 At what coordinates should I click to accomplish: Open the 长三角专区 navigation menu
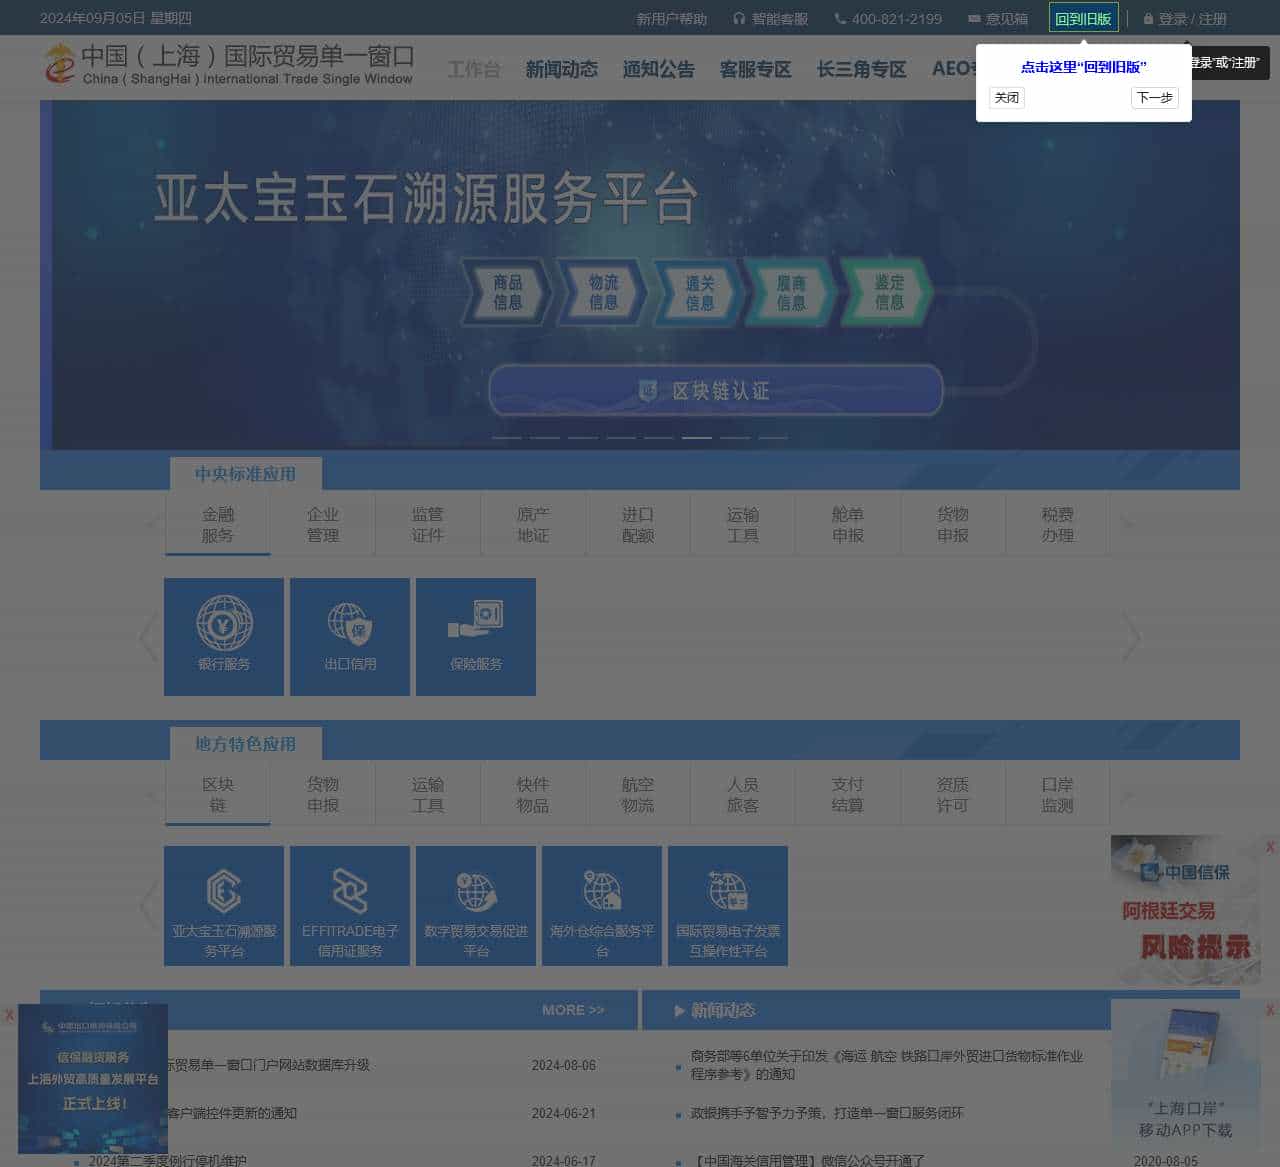click(x=862, y=69)
